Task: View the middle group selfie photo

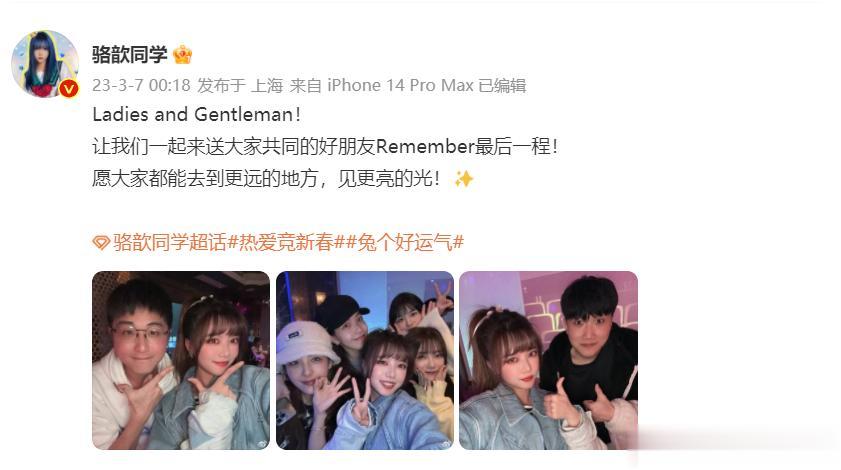Action: tap(365, 360)
